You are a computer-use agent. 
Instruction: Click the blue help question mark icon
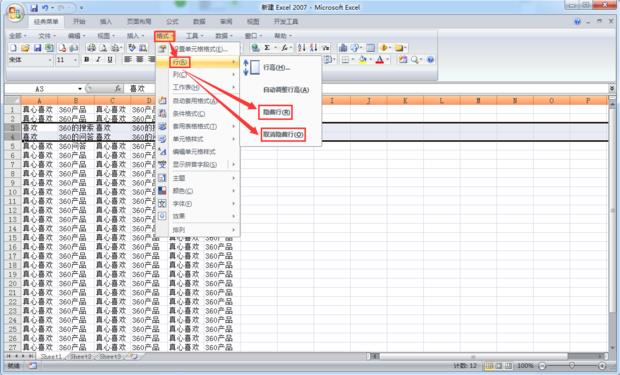coord(577,22)
